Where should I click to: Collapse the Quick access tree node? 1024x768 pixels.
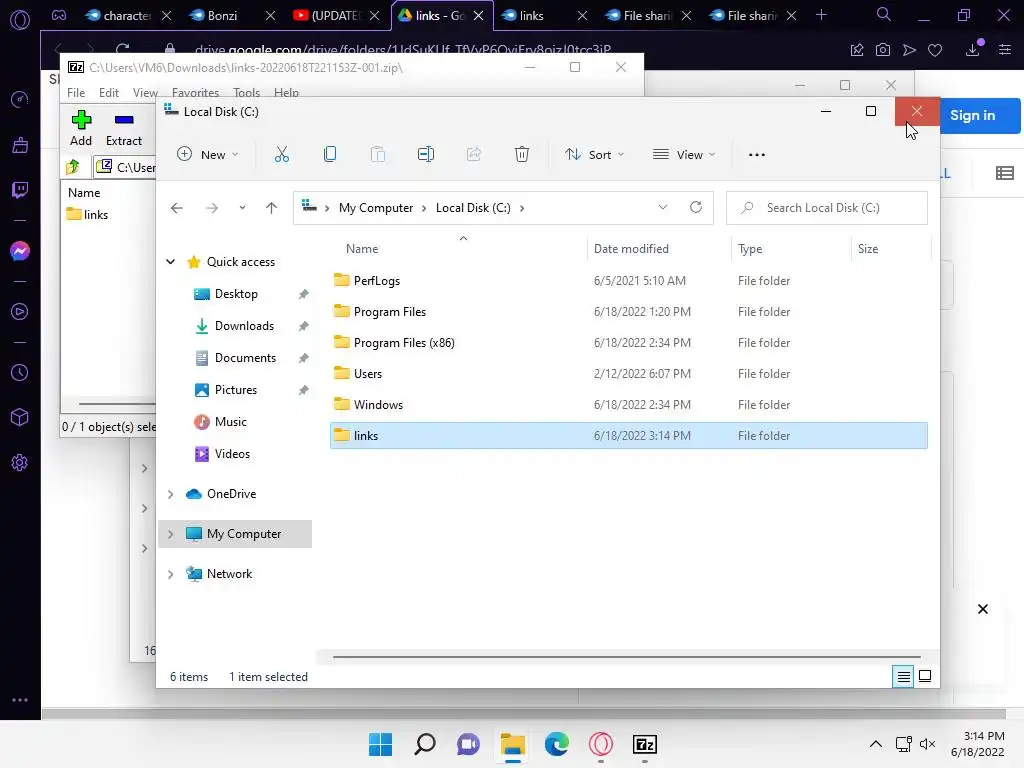(x=170, y=262)
